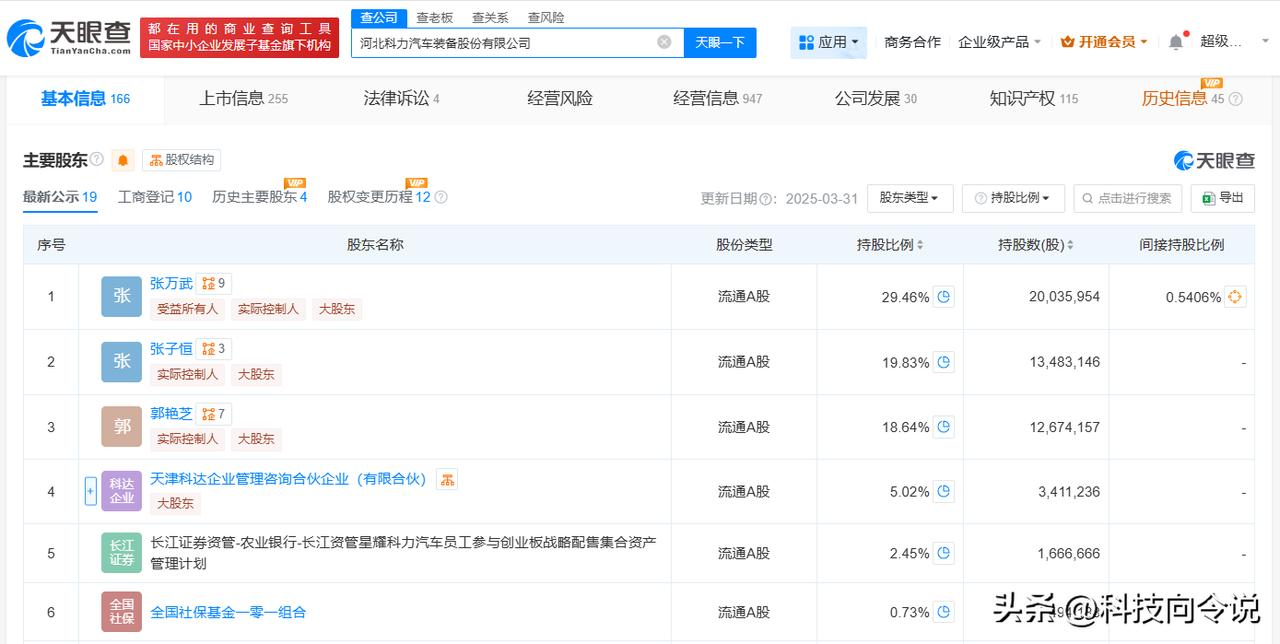Image resolution: width=1280 pixels, height=644 pixels.
Task: Click the shareholder alert bell icon
Action: pos(123,160)
